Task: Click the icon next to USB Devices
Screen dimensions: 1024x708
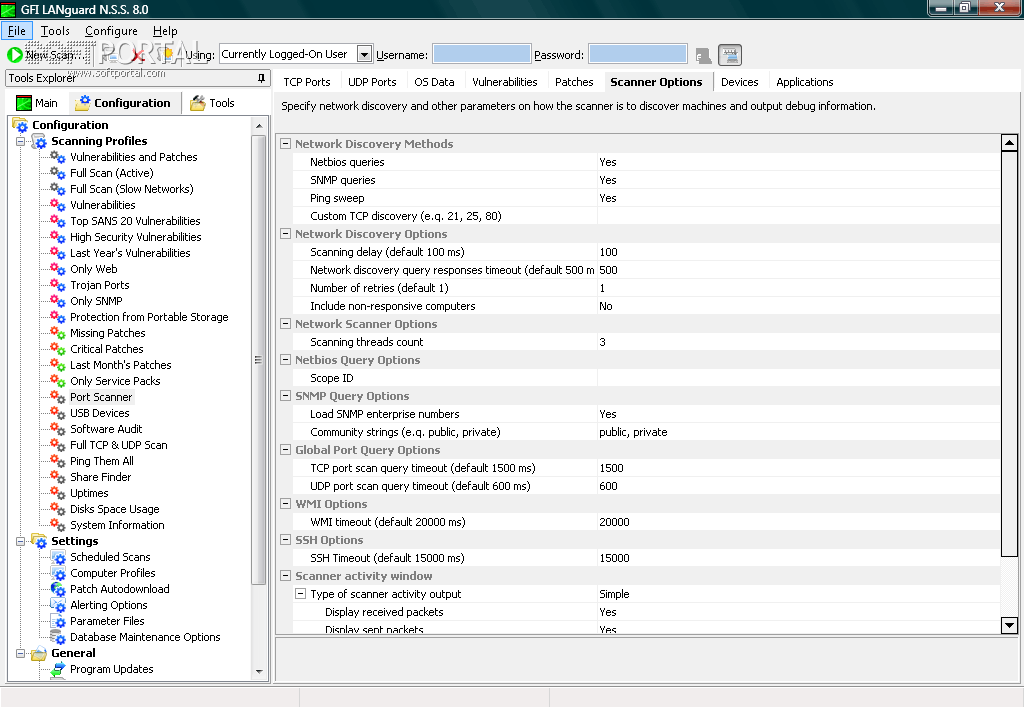Action: point(58,413)
